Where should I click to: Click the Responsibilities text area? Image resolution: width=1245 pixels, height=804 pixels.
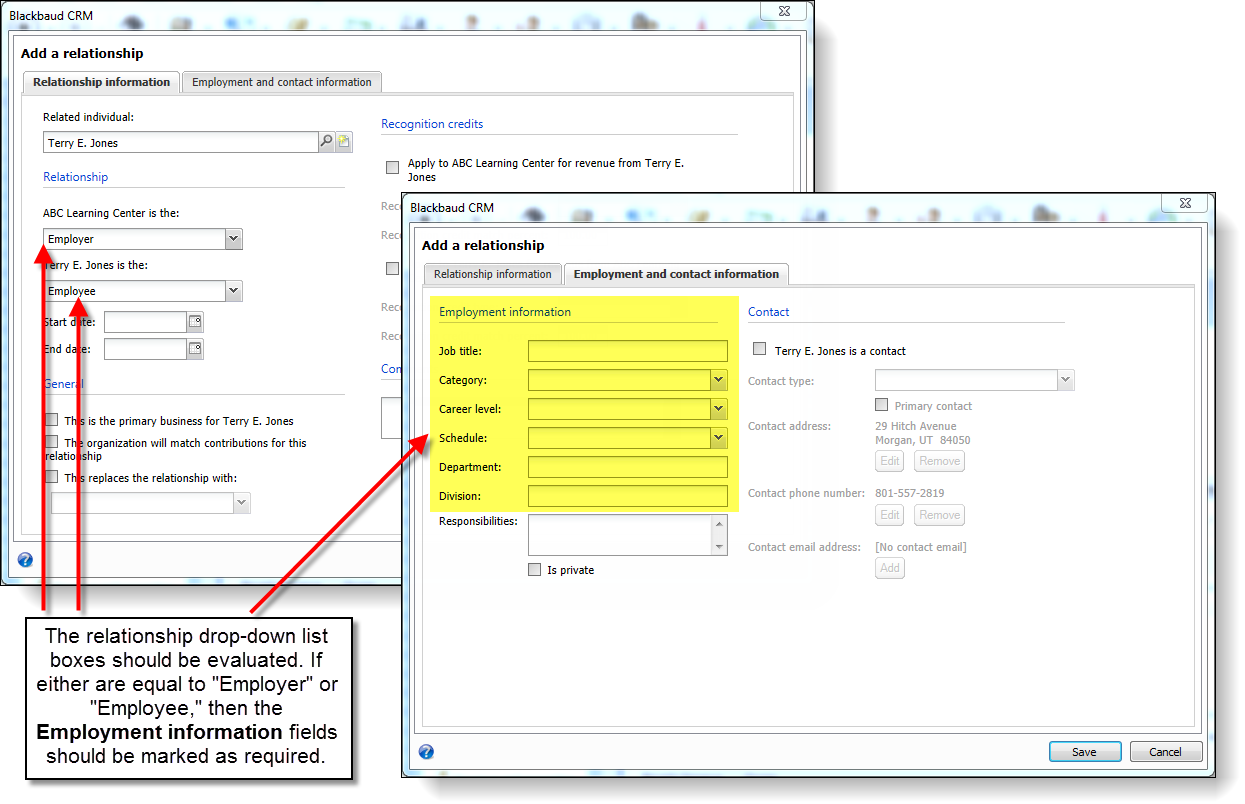click(620, 535)
